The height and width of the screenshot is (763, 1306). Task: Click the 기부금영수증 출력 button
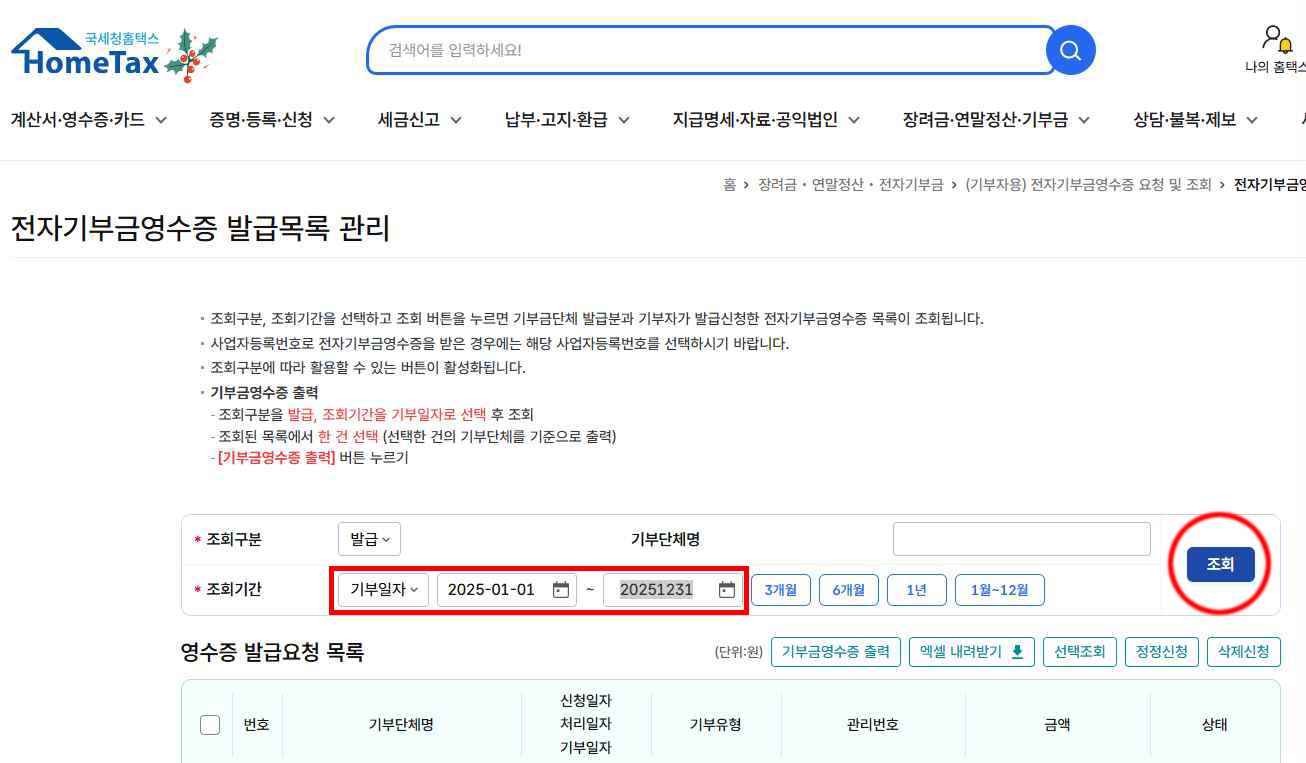coord(835,652)
